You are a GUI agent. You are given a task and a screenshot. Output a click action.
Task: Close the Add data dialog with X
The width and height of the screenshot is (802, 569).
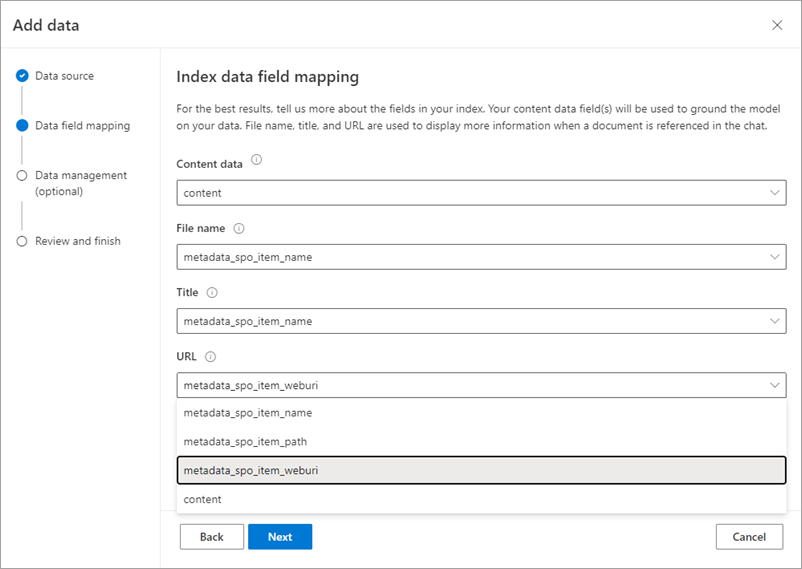pyautogui.click(x=777, y=25)
